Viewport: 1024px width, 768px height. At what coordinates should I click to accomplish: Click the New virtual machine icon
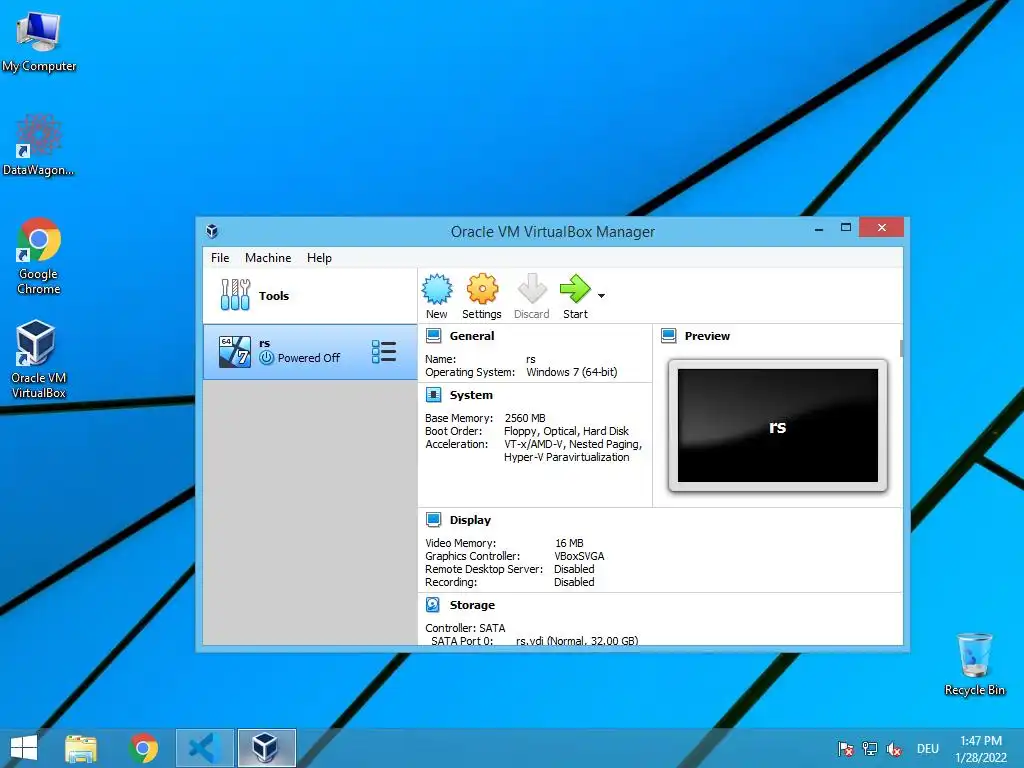coord(437,289)
